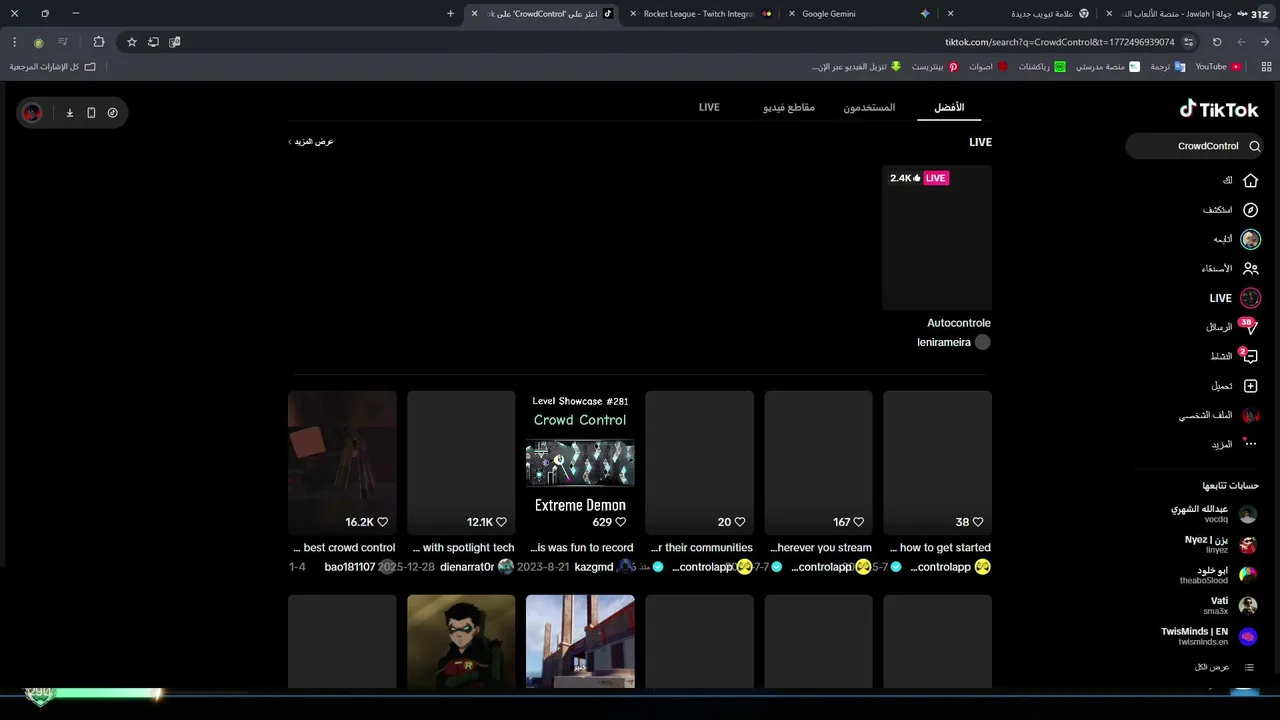Close the Google Gemini tab
The width and height of the screenshot is (1280, 720).
coord(792,14)
